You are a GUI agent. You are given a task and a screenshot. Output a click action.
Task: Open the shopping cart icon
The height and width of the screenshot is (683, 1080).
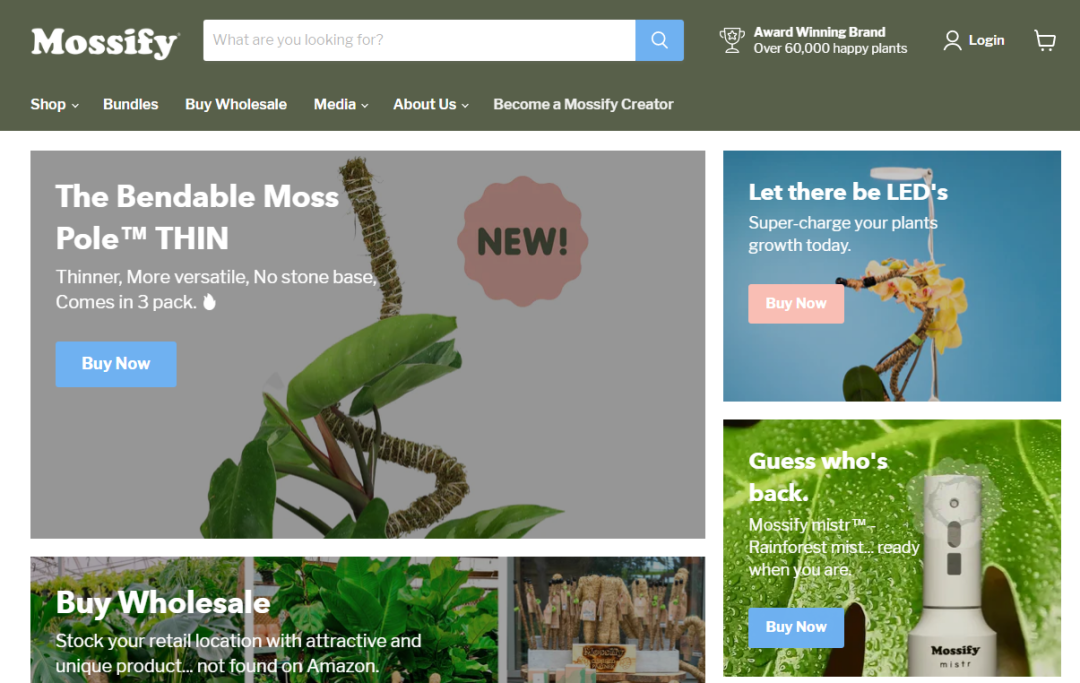click(x=1045, y=41)
